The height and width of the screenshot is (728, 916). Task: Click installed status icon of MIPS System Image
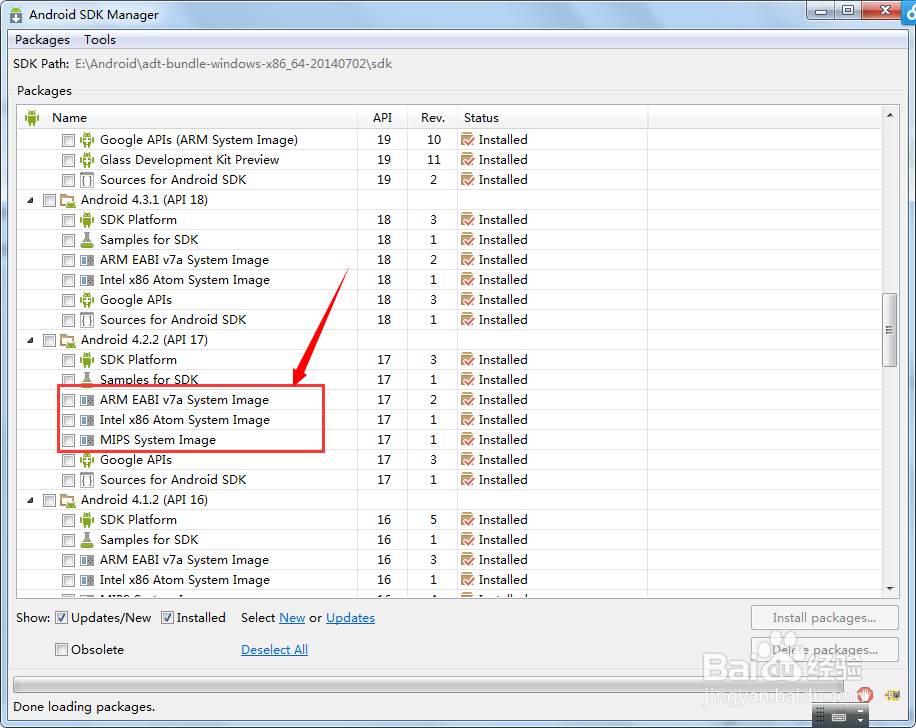467,440
